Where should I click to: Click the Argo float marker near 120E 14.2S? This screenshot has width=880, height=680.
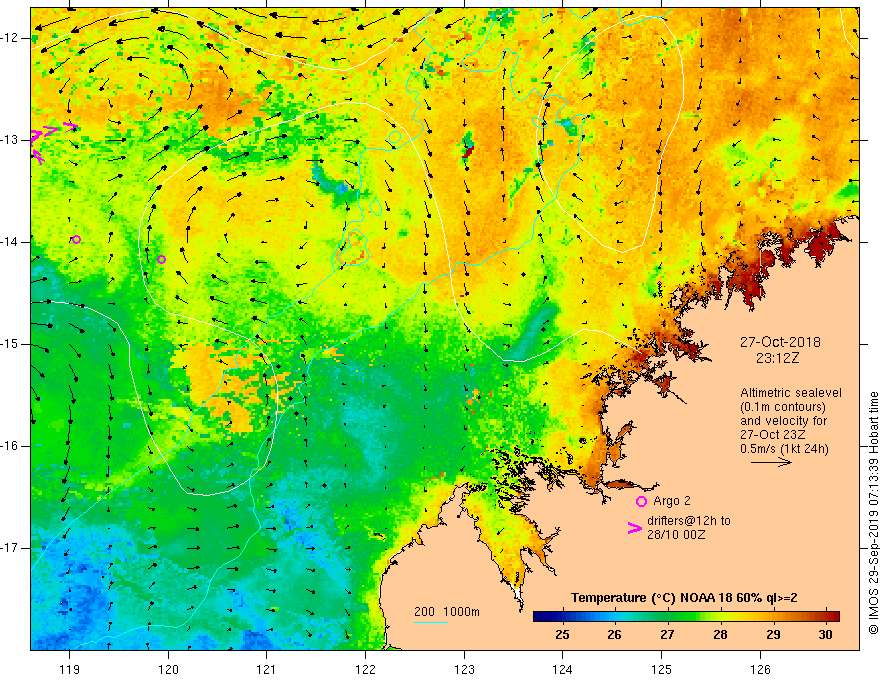coord(162,259)
